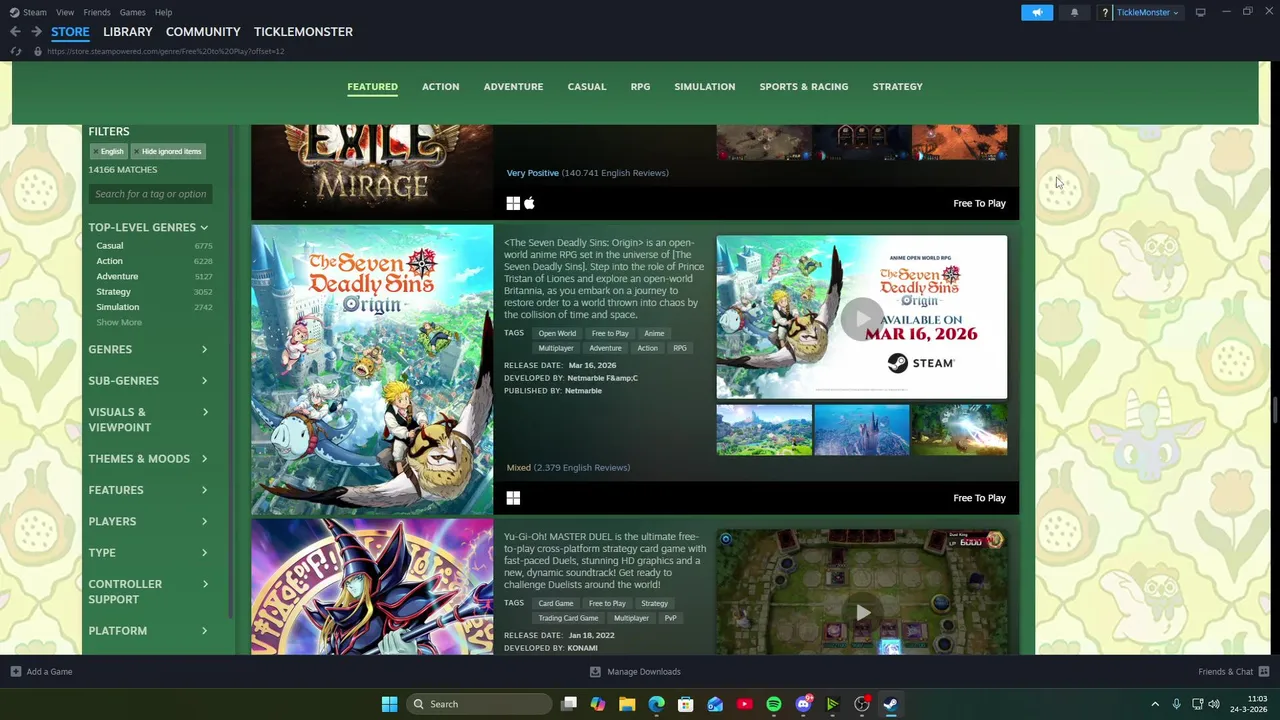Click the Steam taskbar icon

pyautogui.click(x=890, y=704)
